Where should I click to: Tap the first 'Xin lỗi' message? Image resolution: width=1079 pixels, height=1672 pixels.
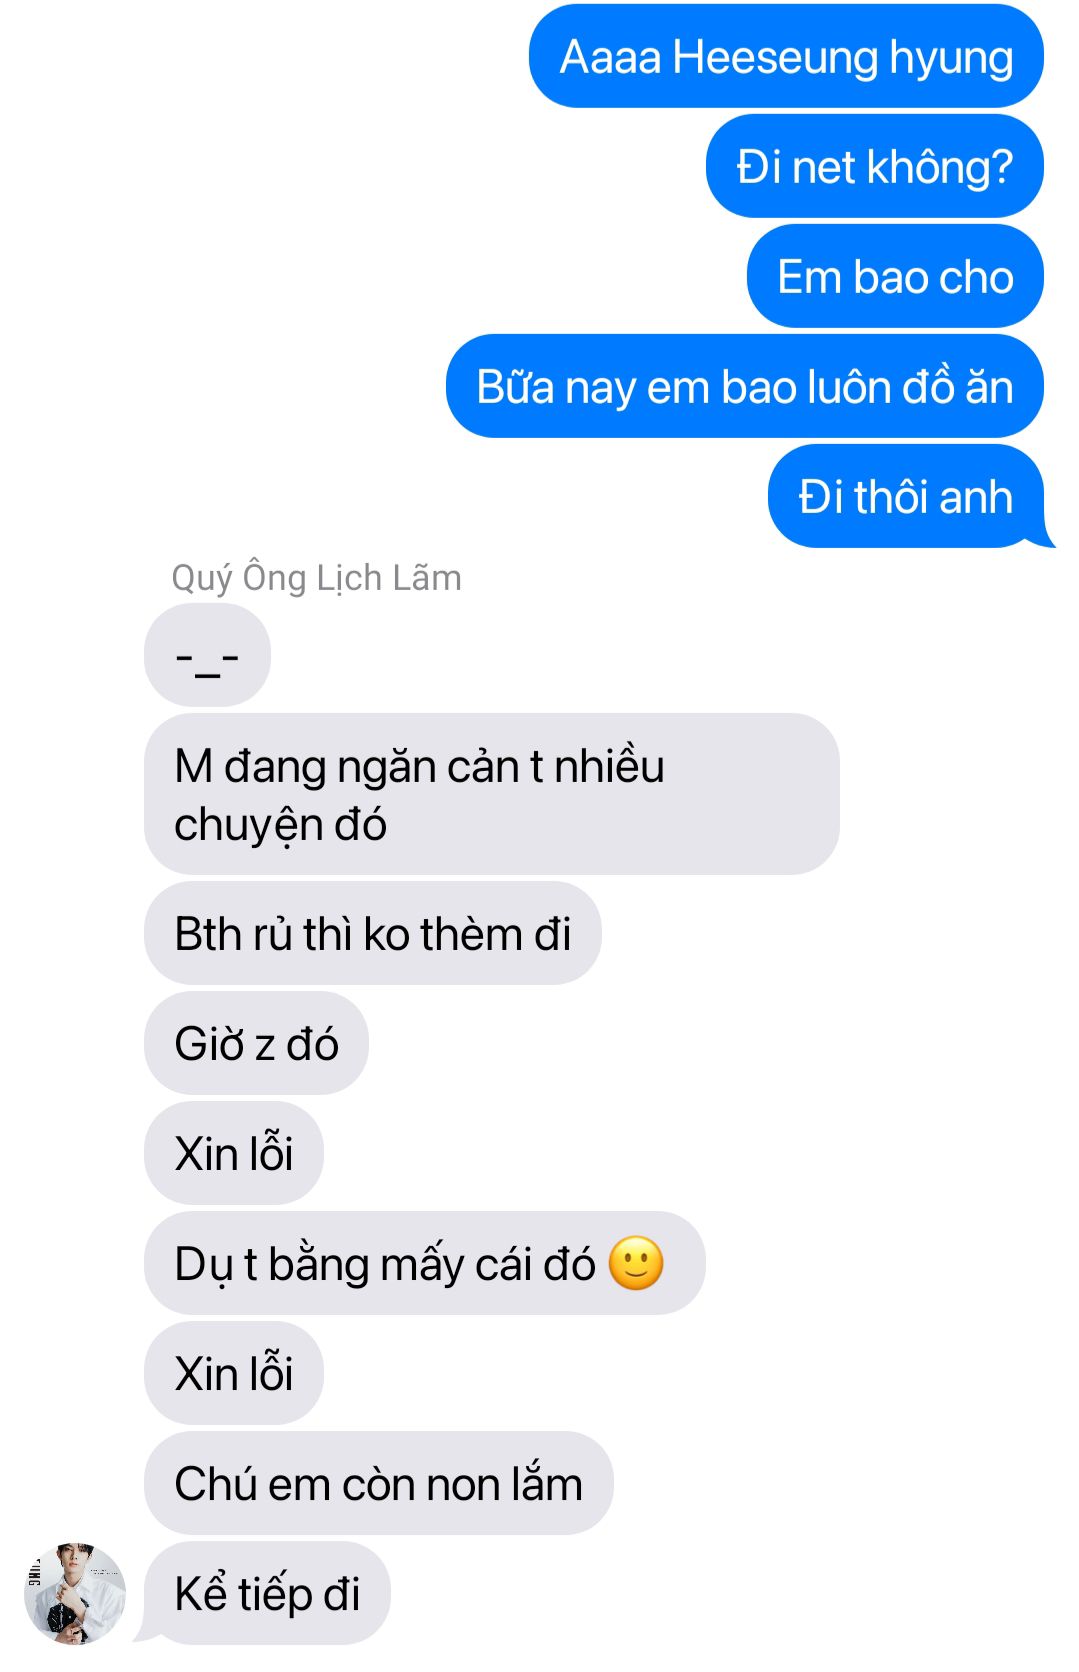(234, 1153)
